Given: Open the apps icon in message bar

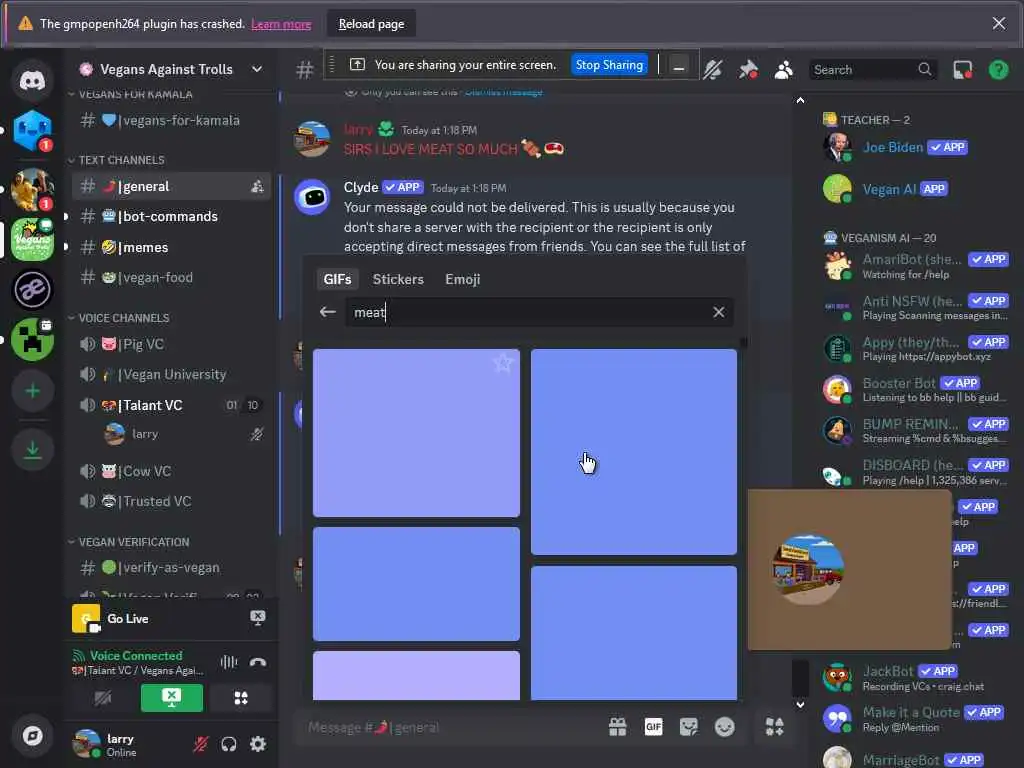Looking at the screenshot, I should 775,727.
